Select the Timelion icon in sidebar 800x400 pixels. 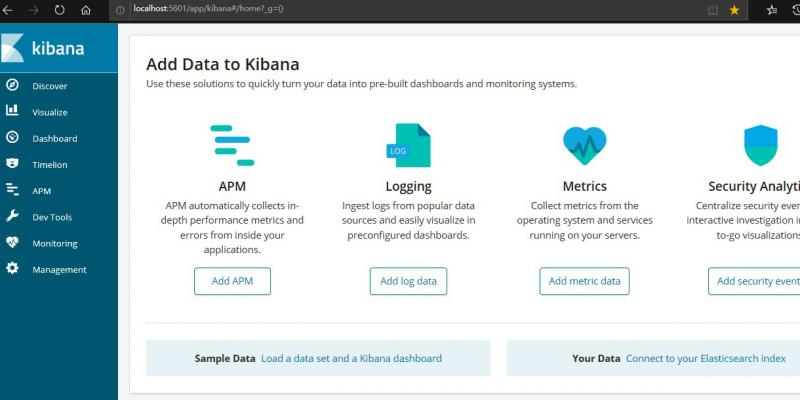[12, 164]
